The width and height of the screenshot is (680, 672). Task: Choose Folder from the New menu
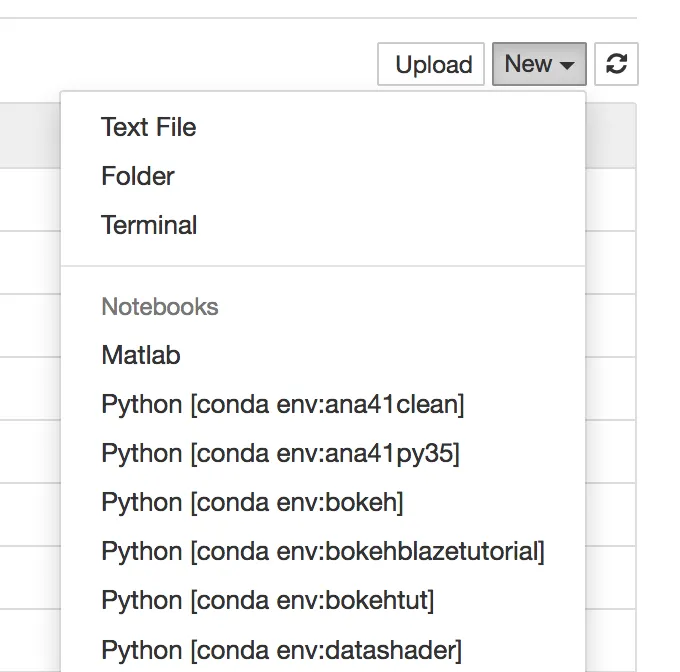coord(138,176)
